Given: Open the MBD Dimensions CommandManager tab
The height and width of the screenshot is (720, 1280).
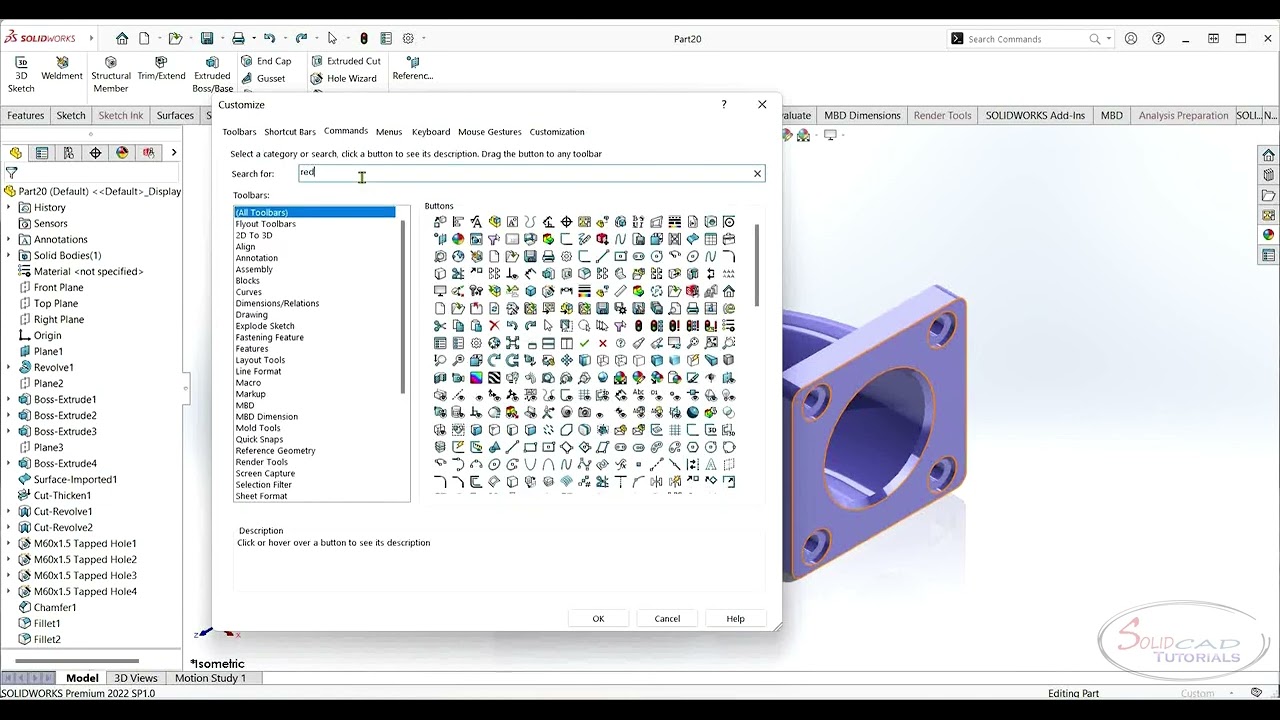Looking at the screenshot, I should (x=862, y=115).
